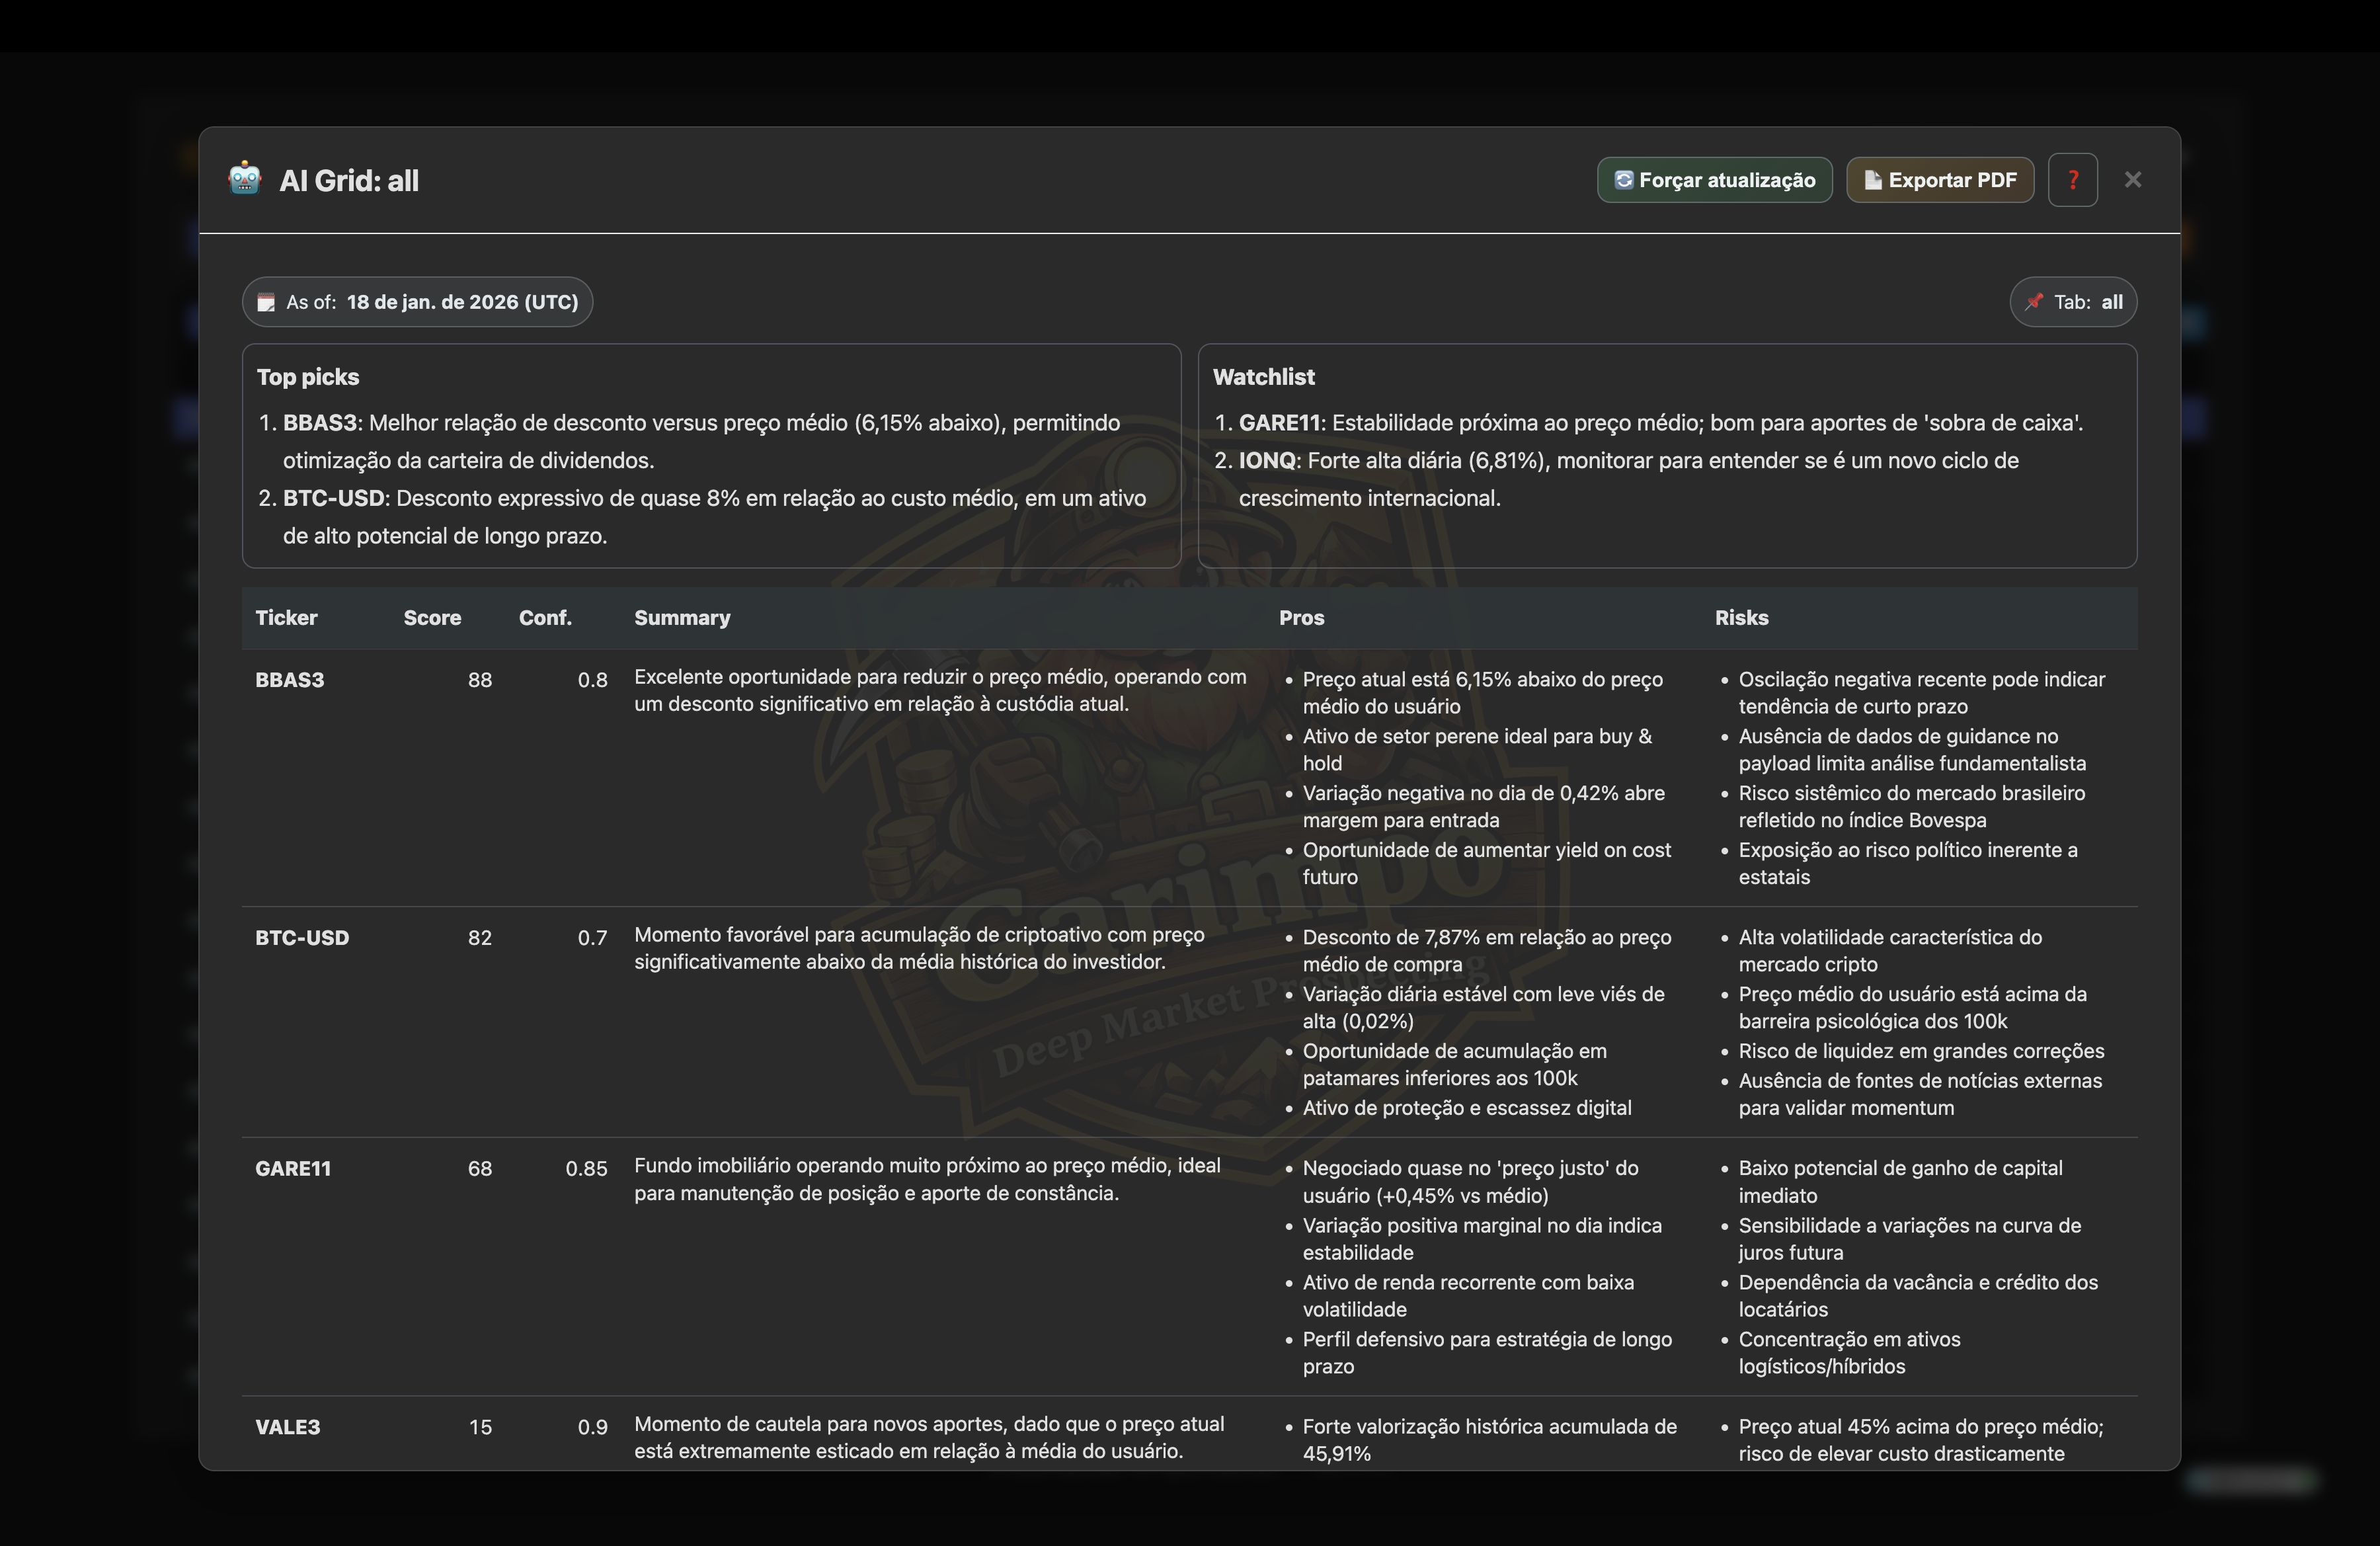2380x1546 pixels.
Task: Select the BTC-USD ticker in the table
Action: click(x=302, y=937)
